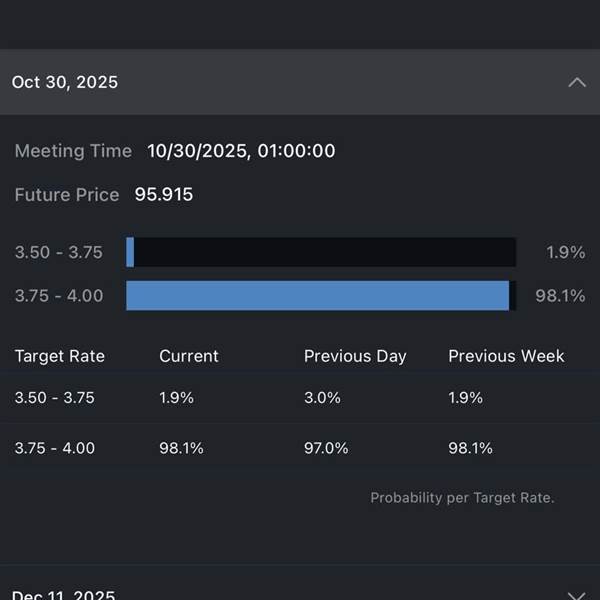Collapse the Oct 30, 2025 section chevron

576,82
